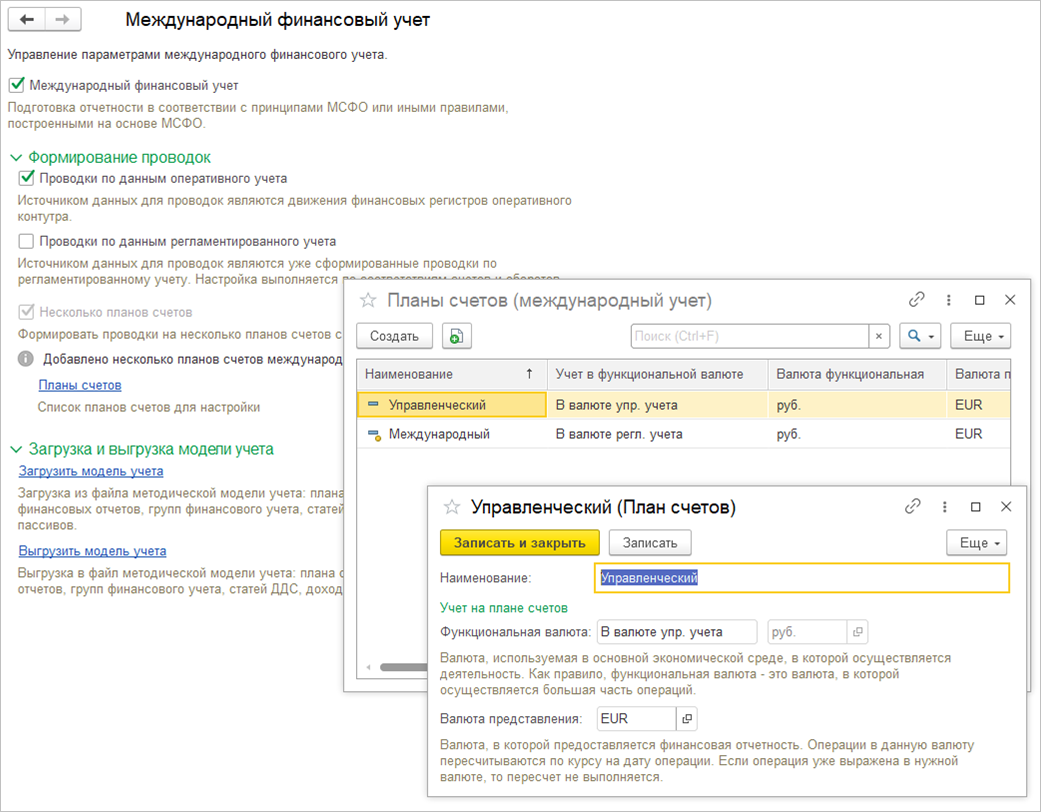Screen dimensions: 1041x812
Task: Click the Наименование column header
Action: coord(451,374)
